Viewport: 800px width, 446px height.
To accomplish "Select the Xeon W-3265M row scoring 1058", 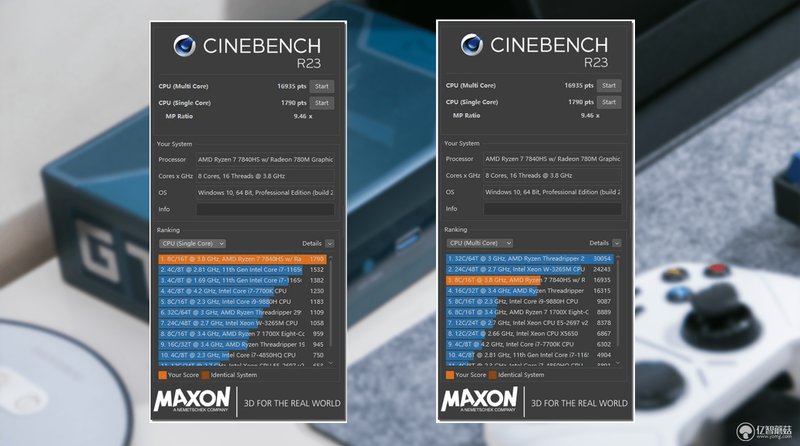I will click(242, 323).
